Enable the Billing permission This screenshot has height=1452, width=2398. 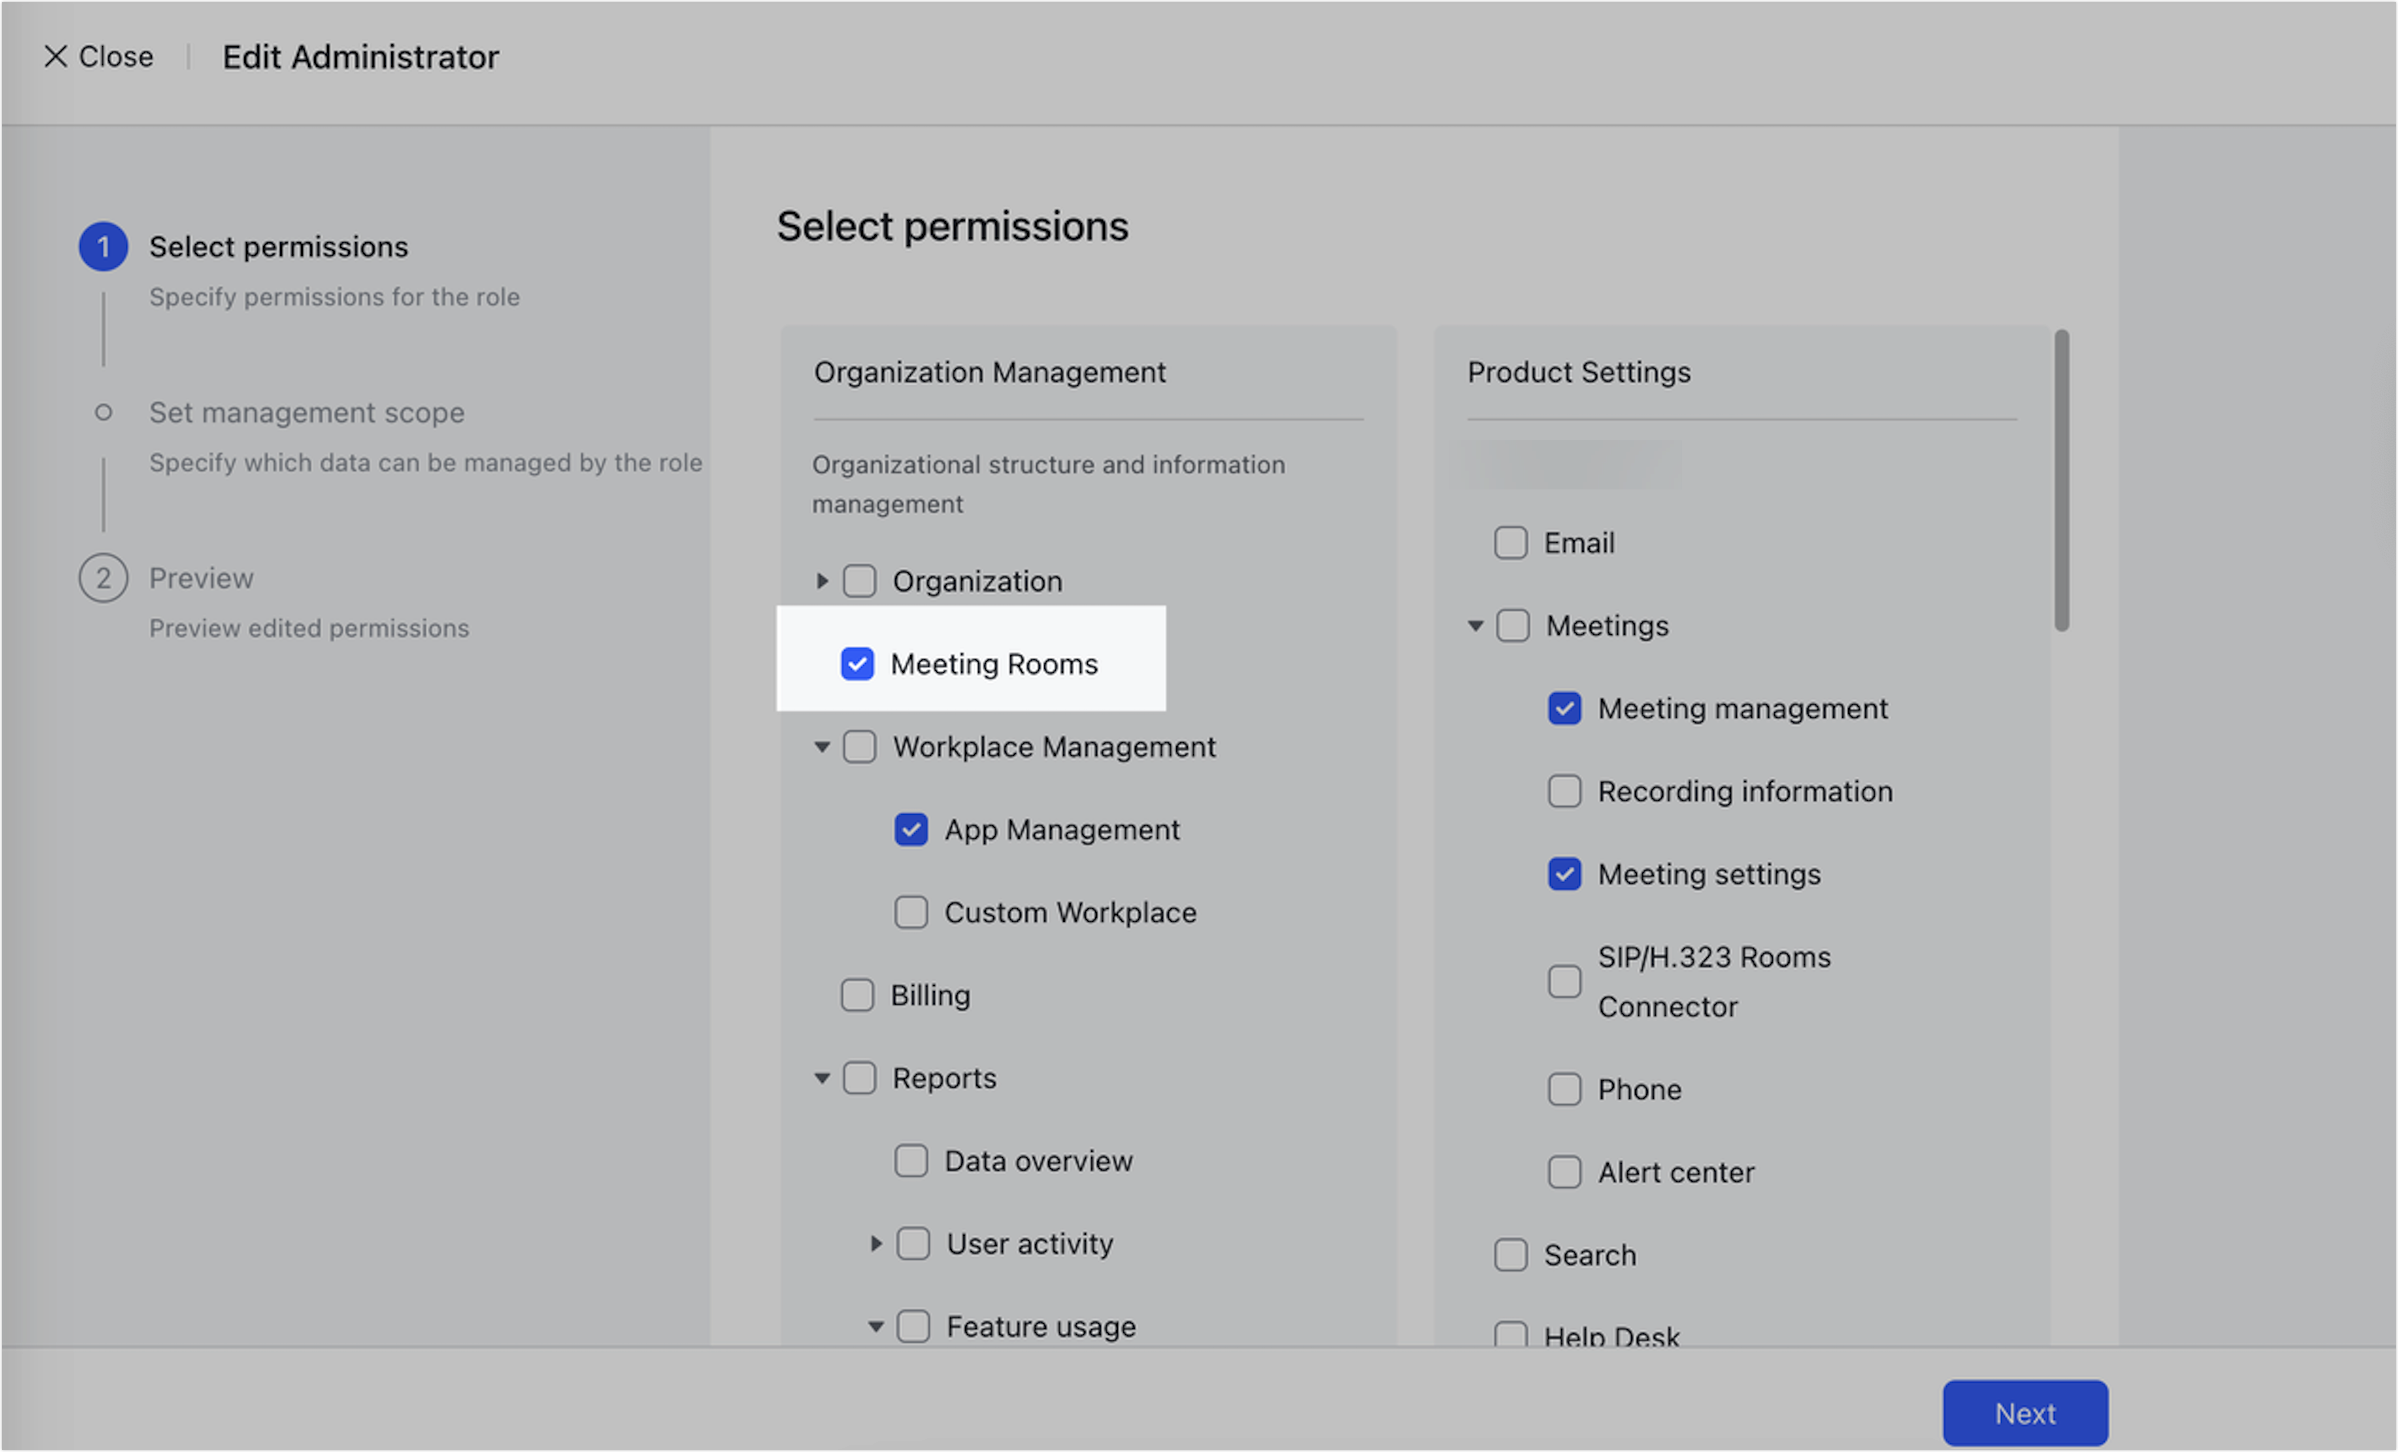coord(857,994)
